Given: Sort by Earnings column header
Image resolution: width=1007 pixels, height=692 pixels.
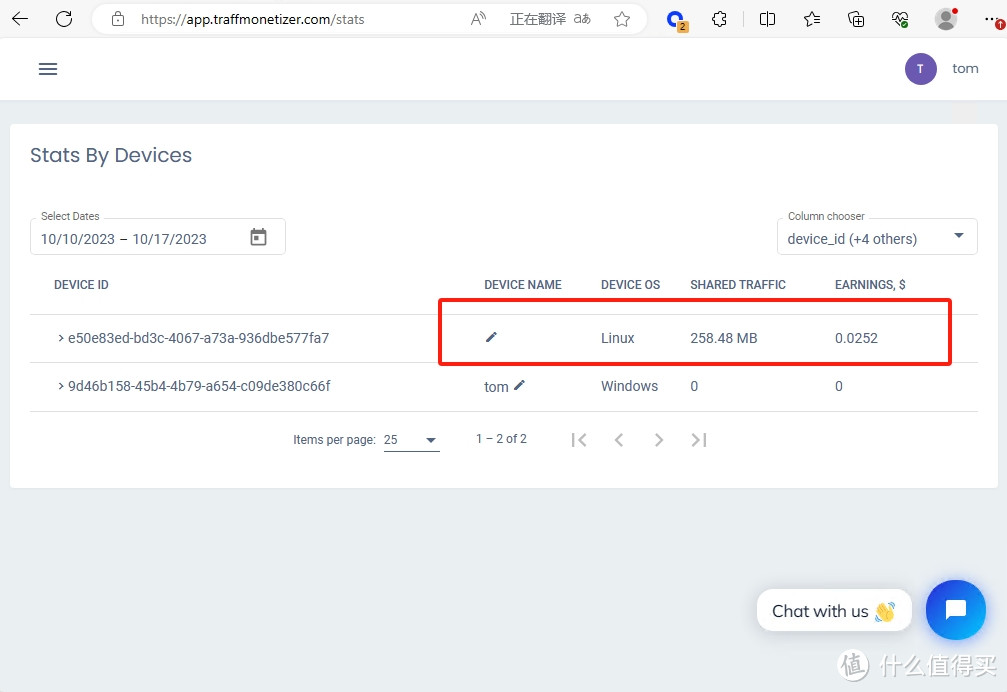Looking at the screenshot, I should coord(869,285).
